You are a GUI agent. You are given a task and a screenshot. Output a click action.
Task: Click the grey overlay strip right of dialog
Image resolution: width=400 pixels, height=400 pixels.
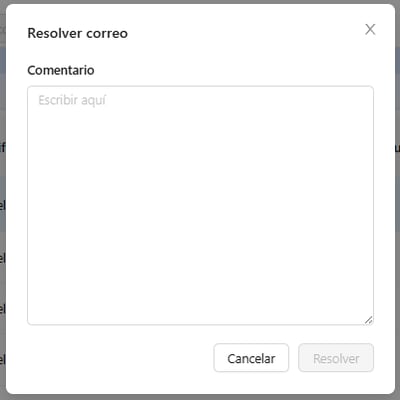[398, 200]
